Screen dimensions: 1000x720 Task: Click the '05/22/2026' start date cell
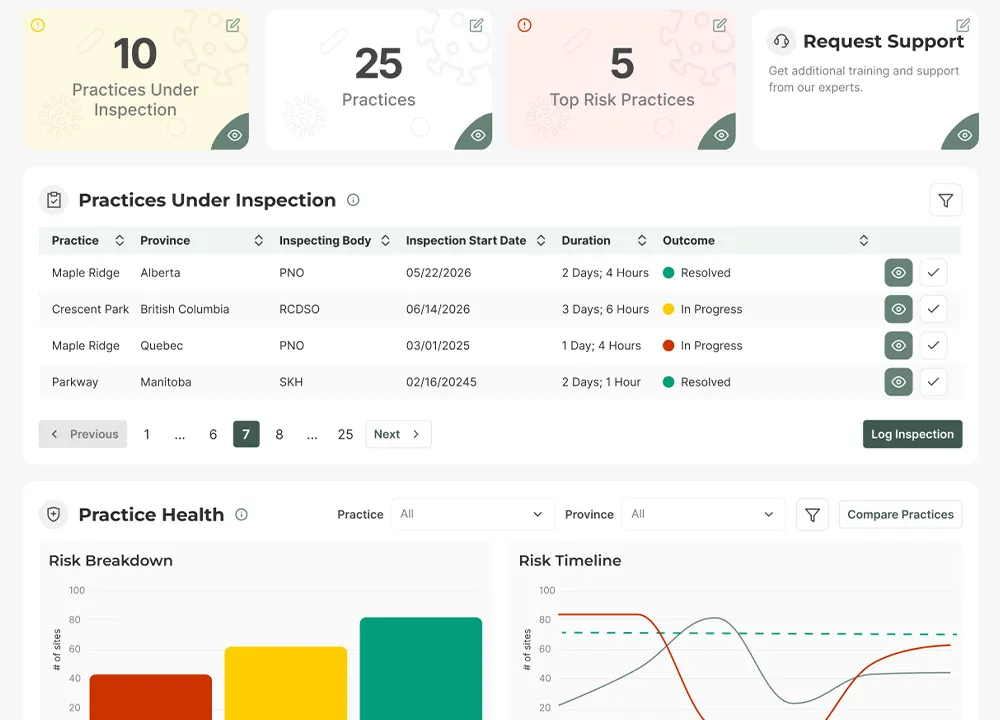439,273
